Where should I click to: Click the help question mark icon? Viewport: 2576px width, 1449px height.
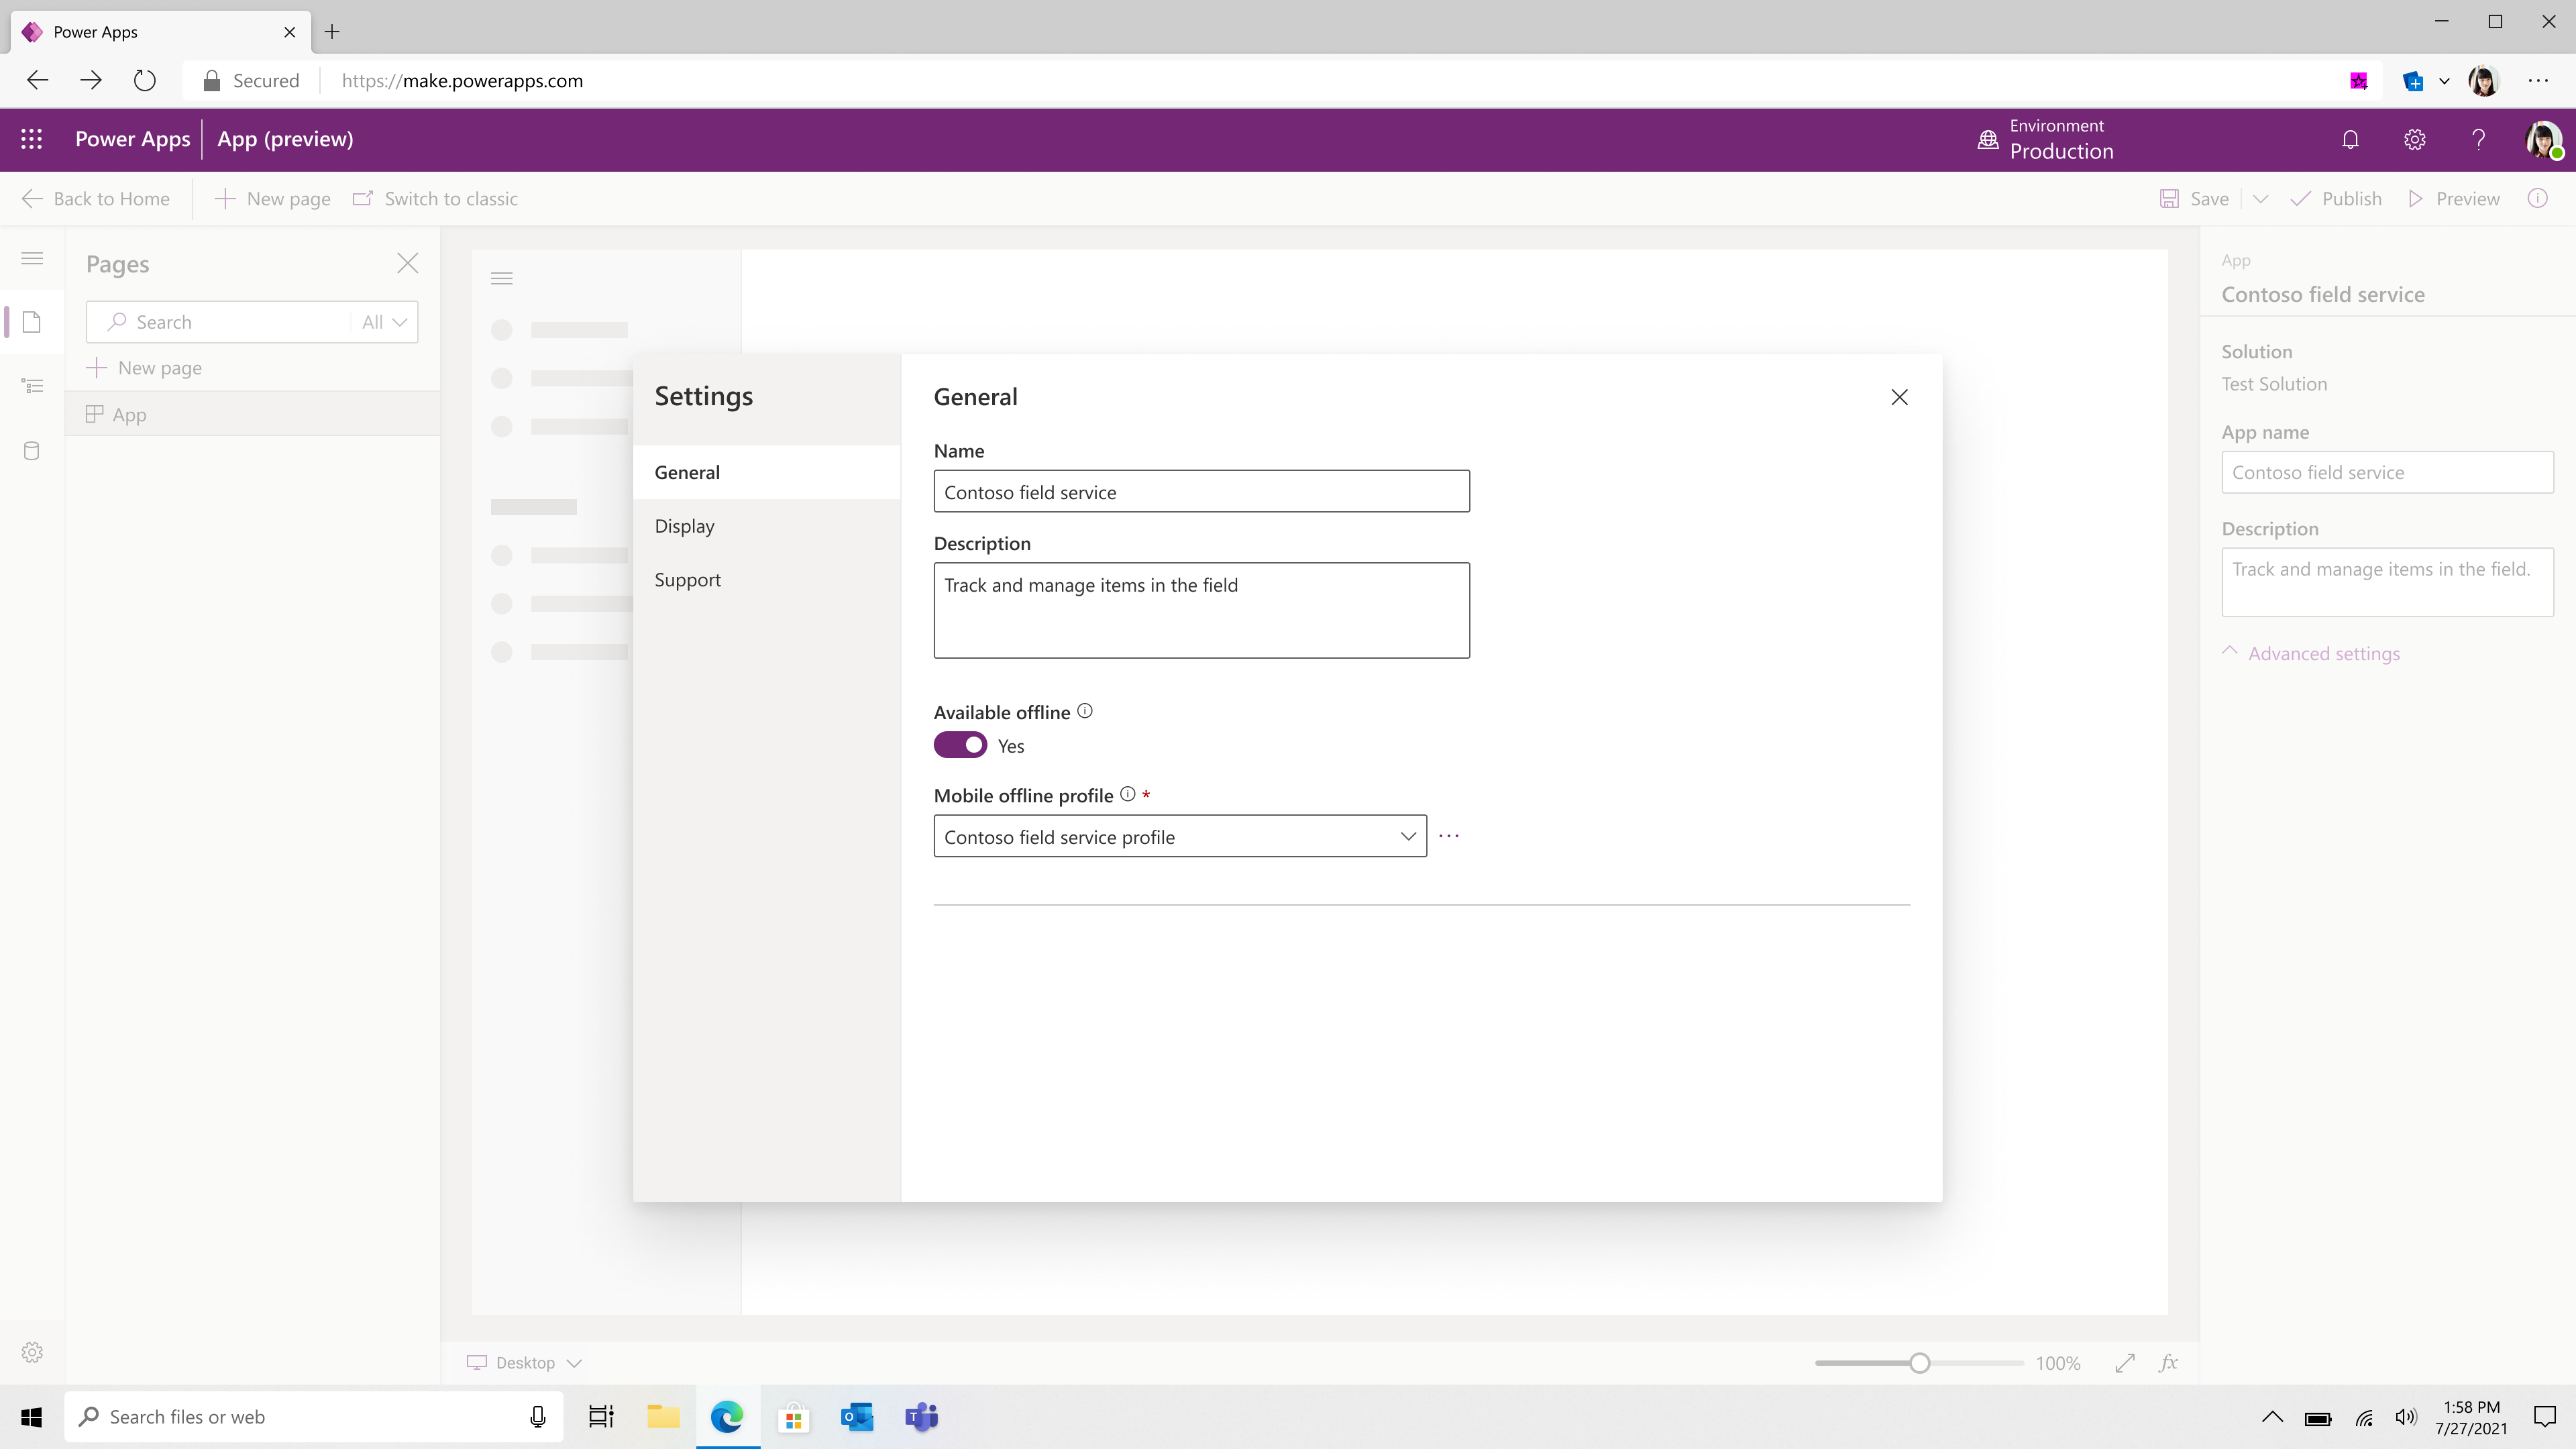pyautogui.click(x=2479, y=140)
